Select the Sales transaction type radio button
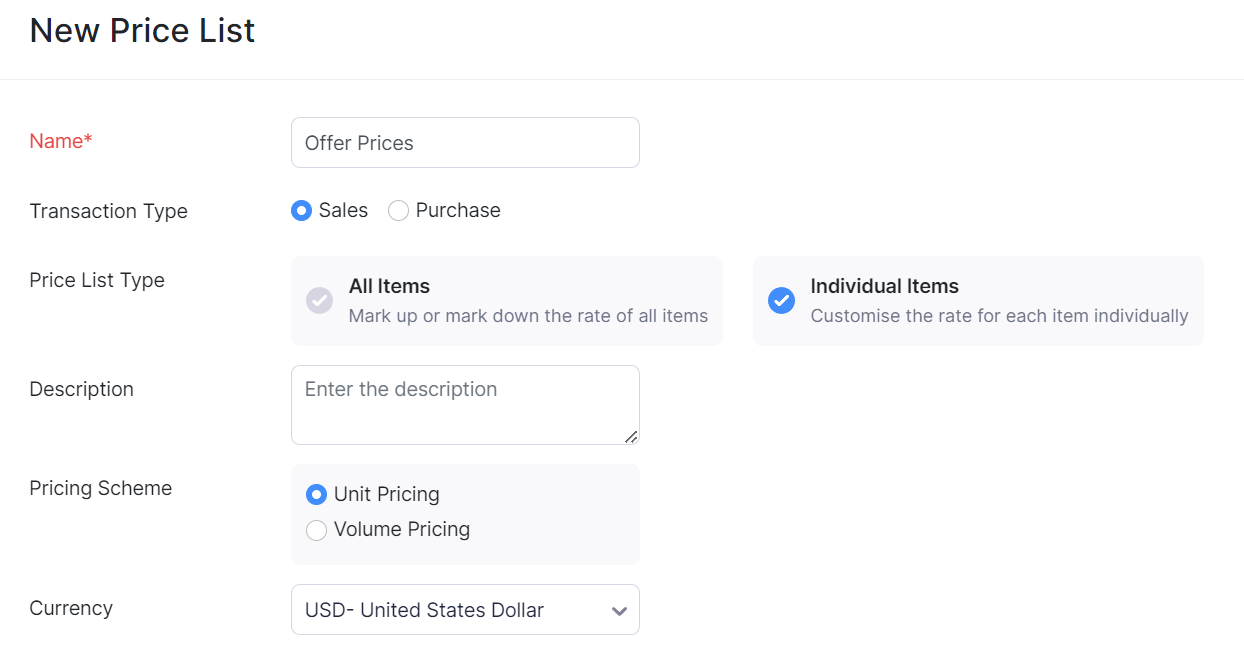The image size is (1244, 662). [x=301, y=211]
